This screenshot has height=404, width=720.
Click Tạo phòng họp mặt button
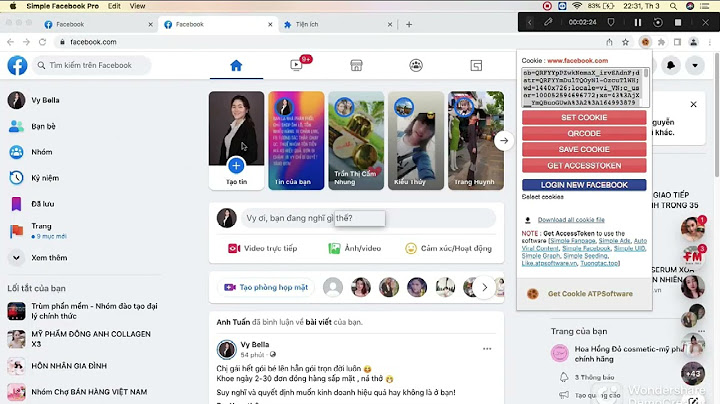pos(266,287)
